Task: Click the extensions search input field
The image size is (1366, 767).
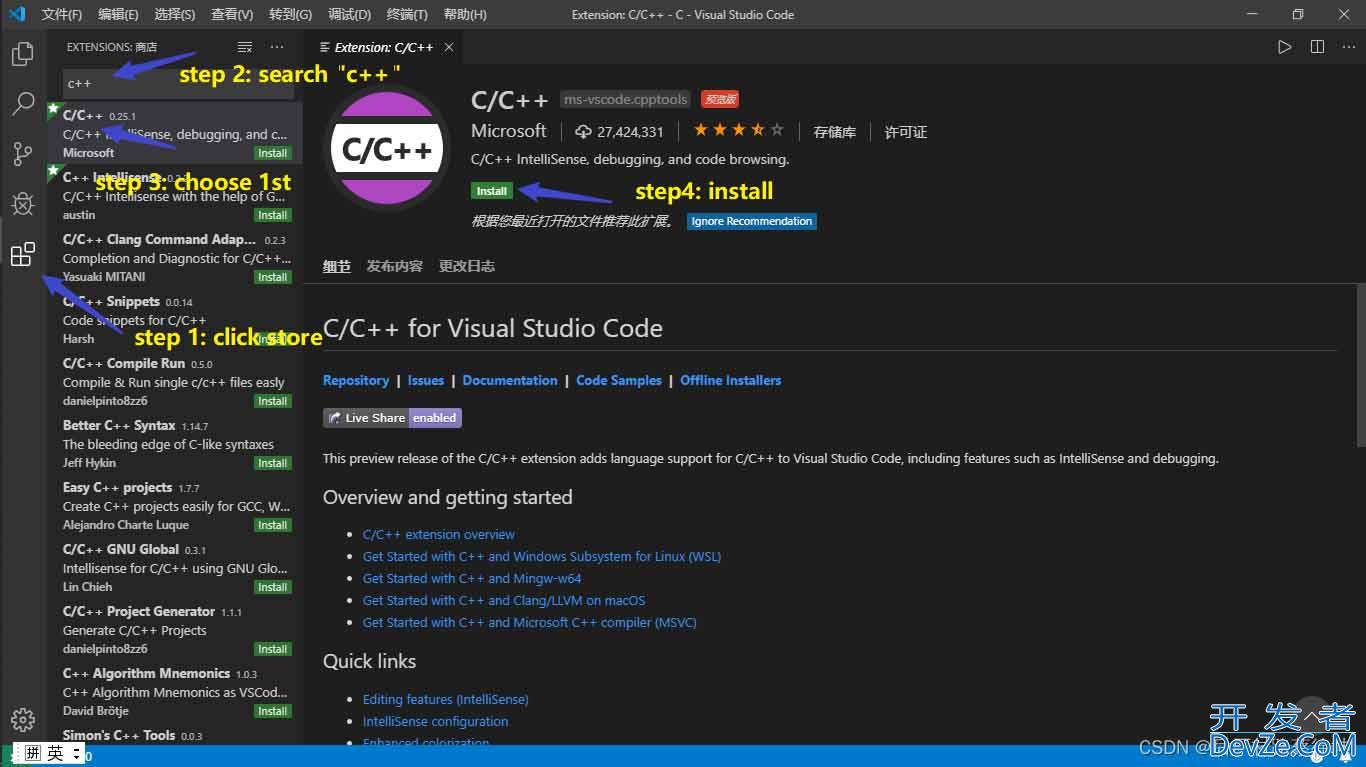Action: tap(178, 84)
